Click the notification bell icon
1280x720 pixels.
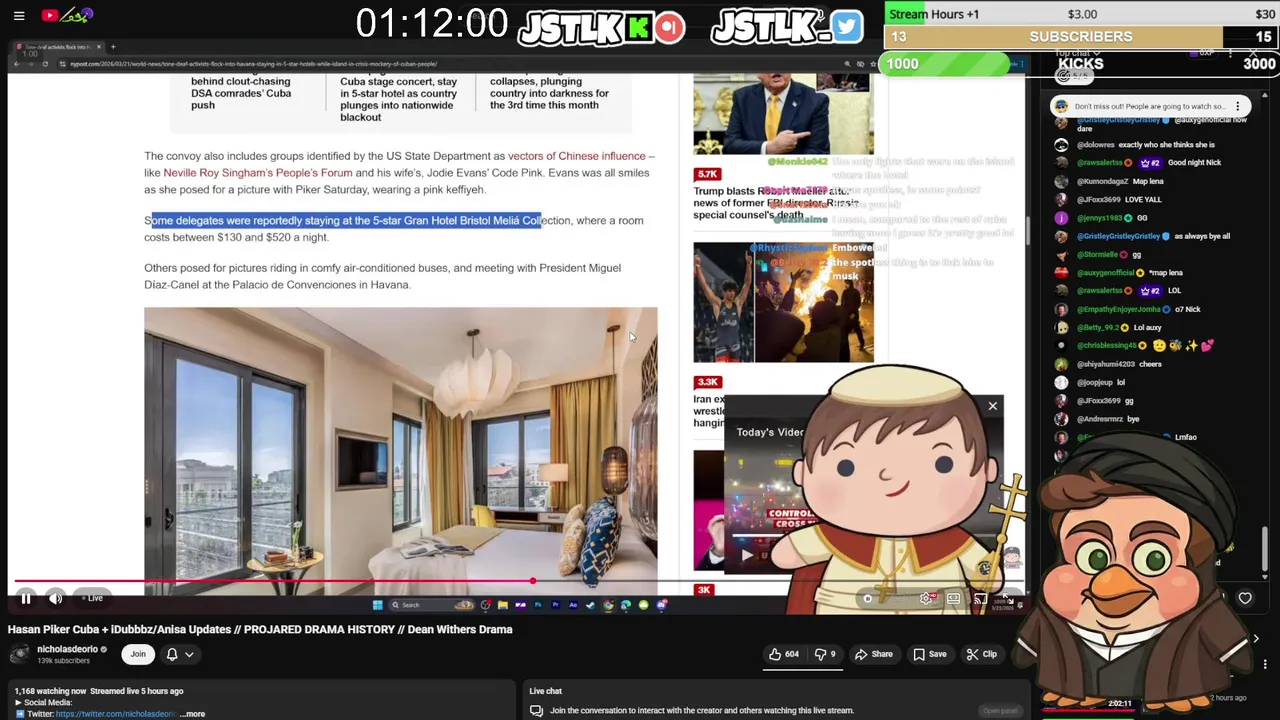click(x=172, y=654)
